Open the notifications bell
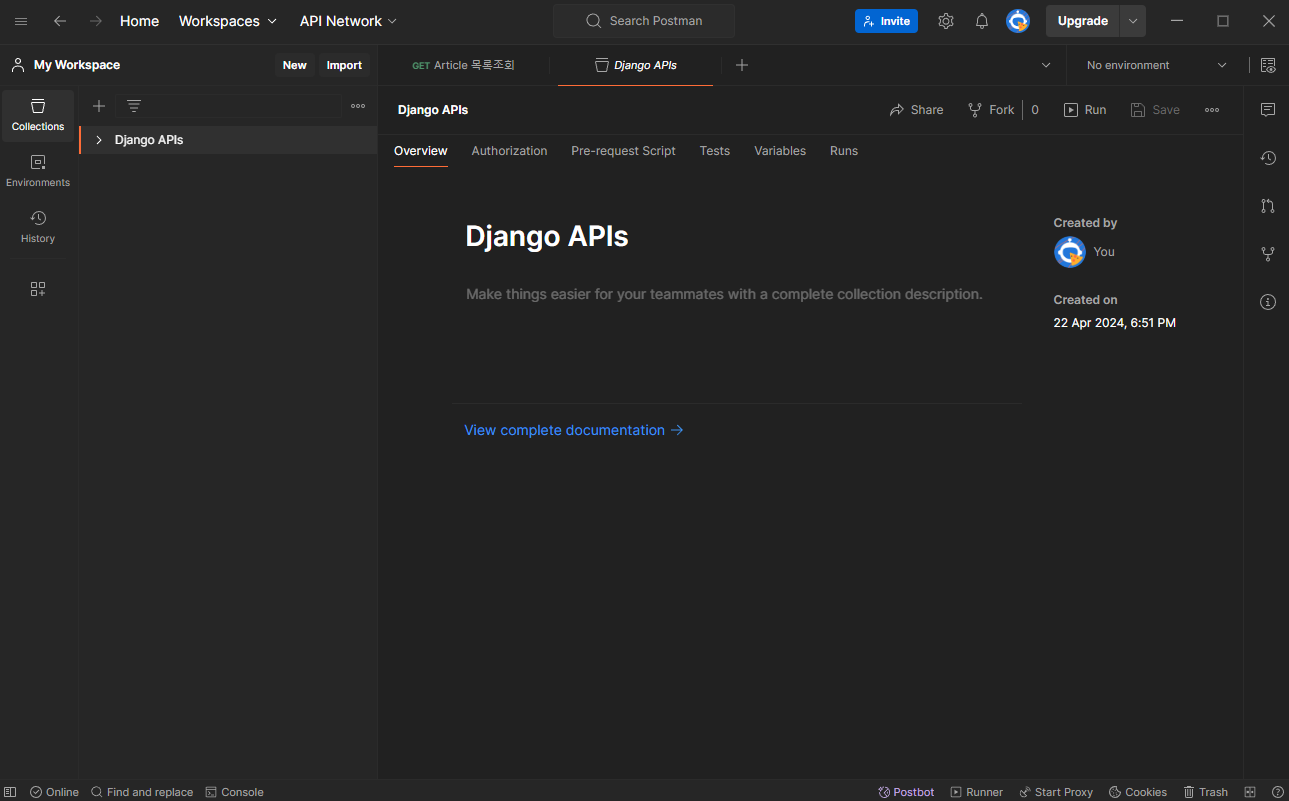The width and height of the screenshot is (1289, 801). point(982,21)
